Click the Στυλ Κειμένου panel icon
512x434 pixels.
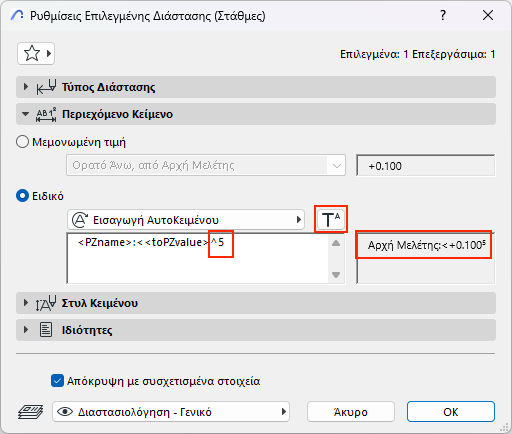point(46,303)
